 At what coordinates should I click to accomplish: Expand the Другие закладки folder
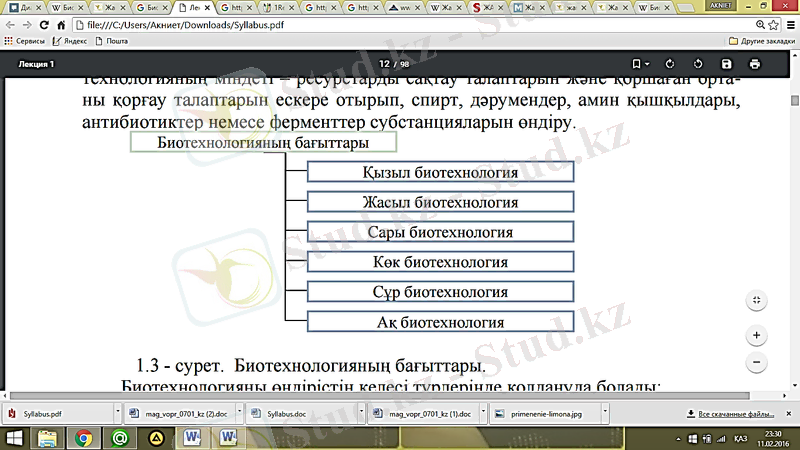pos(762,41)
